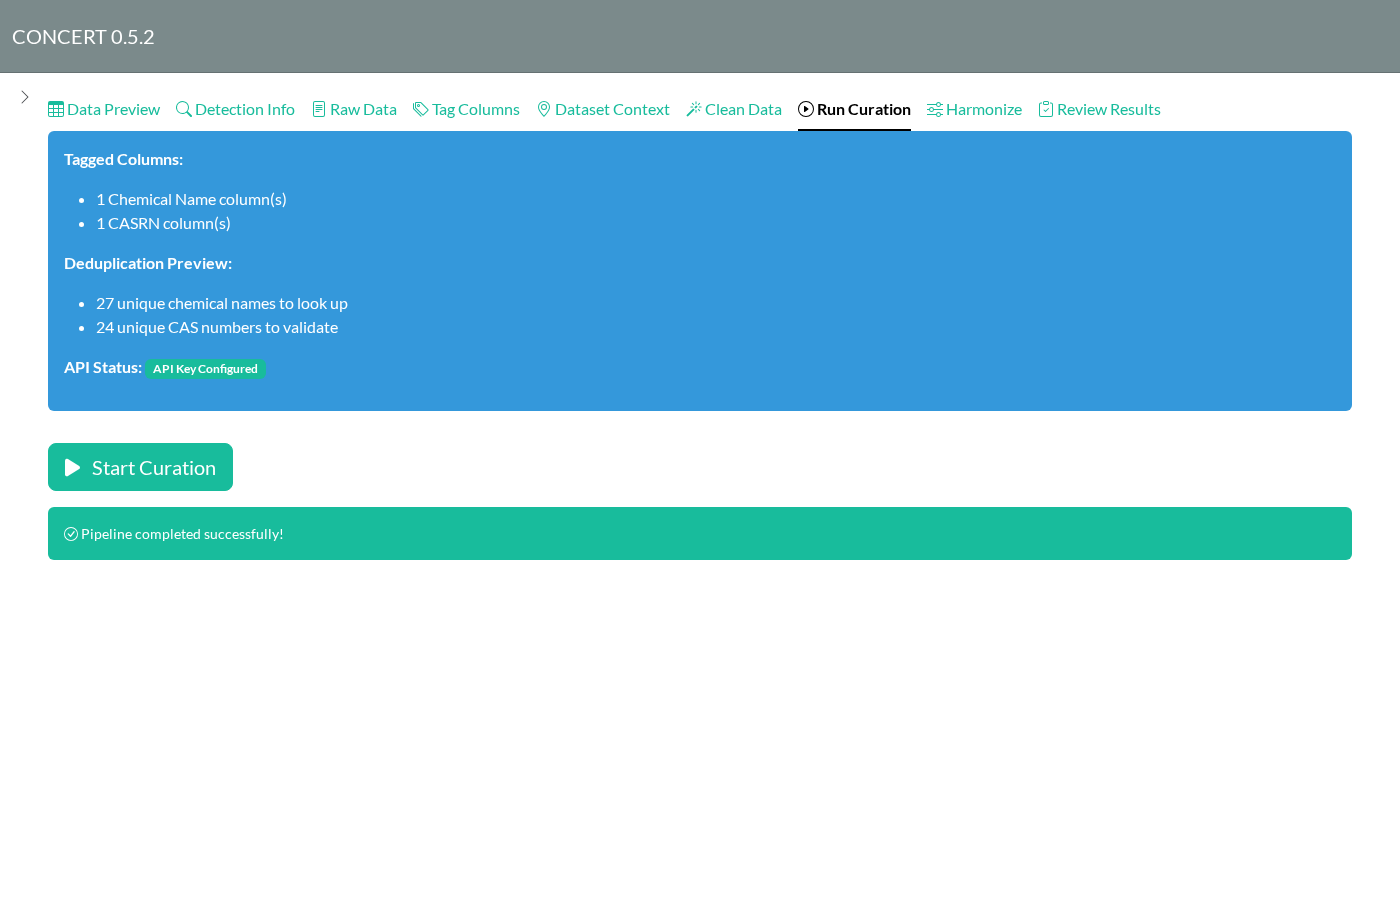1400x900 pixels.
Task: Expand the collapsed sidebar chevron
Action: tap(25, 97)
